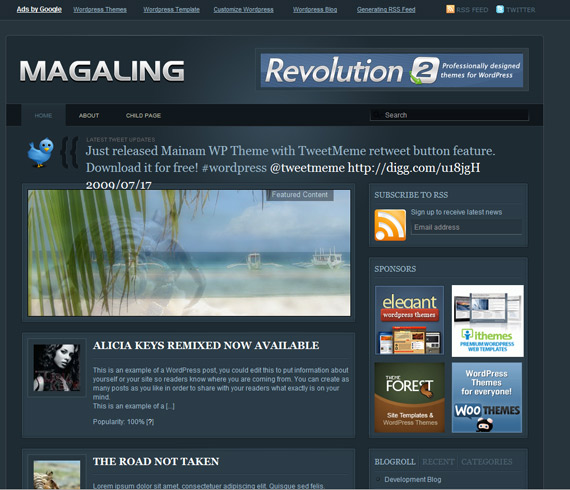Open the Wordpress Template ad link
The height and width of the screenshot is (490, 570).
coord(171,10)
